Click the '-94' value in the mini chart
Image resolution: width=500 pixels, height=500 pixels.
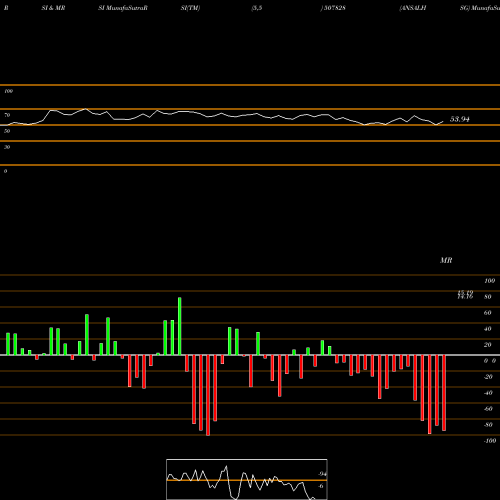(x=322, y=474)
